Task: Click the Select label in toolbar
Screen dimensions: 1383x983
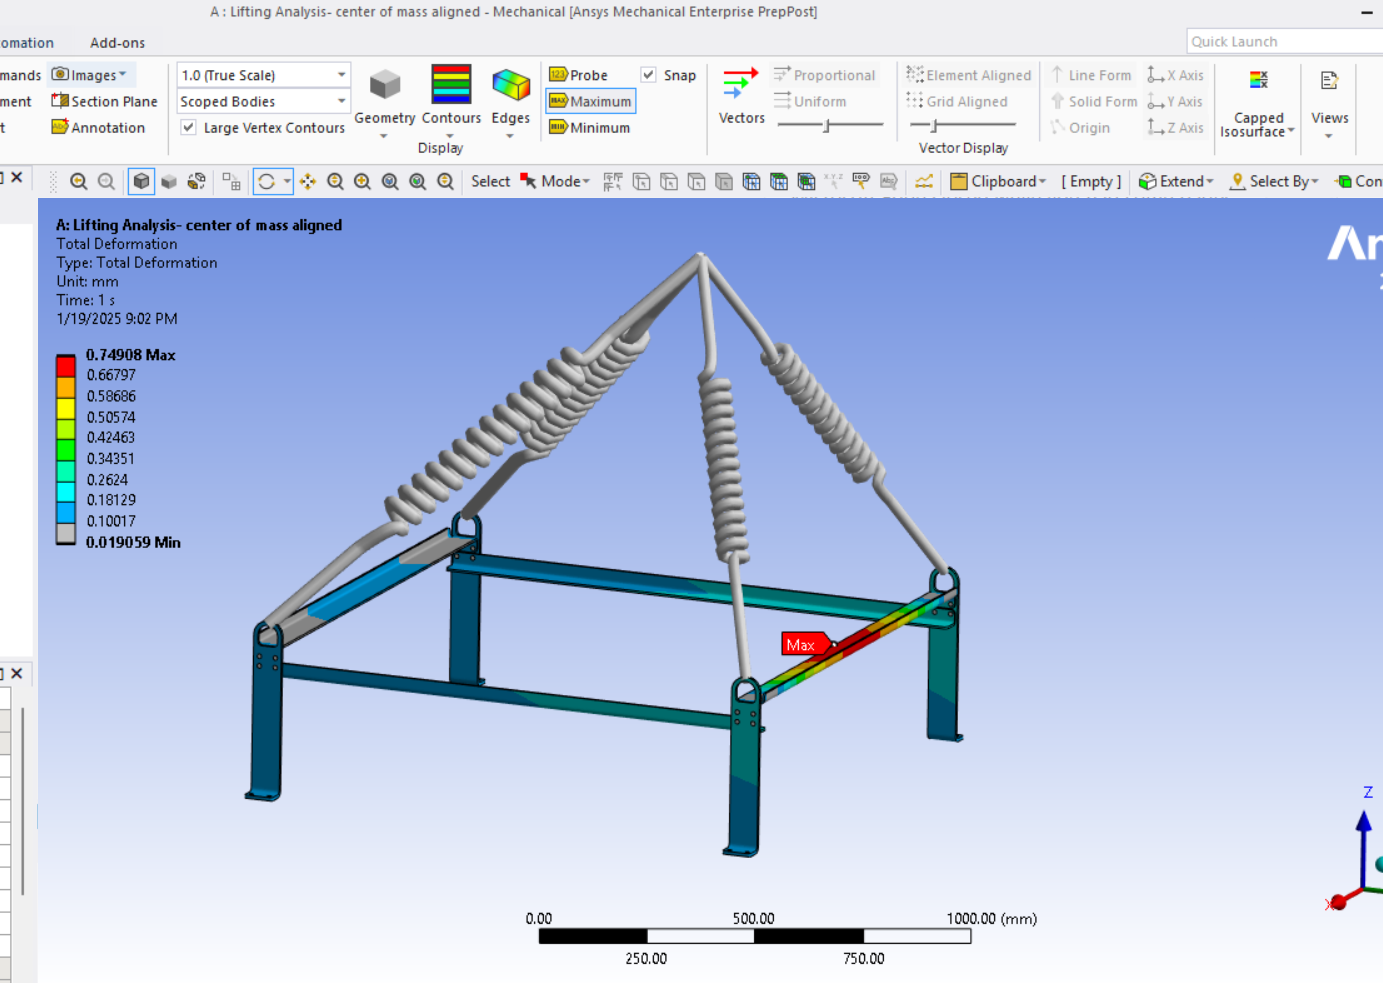Action: 490,181
